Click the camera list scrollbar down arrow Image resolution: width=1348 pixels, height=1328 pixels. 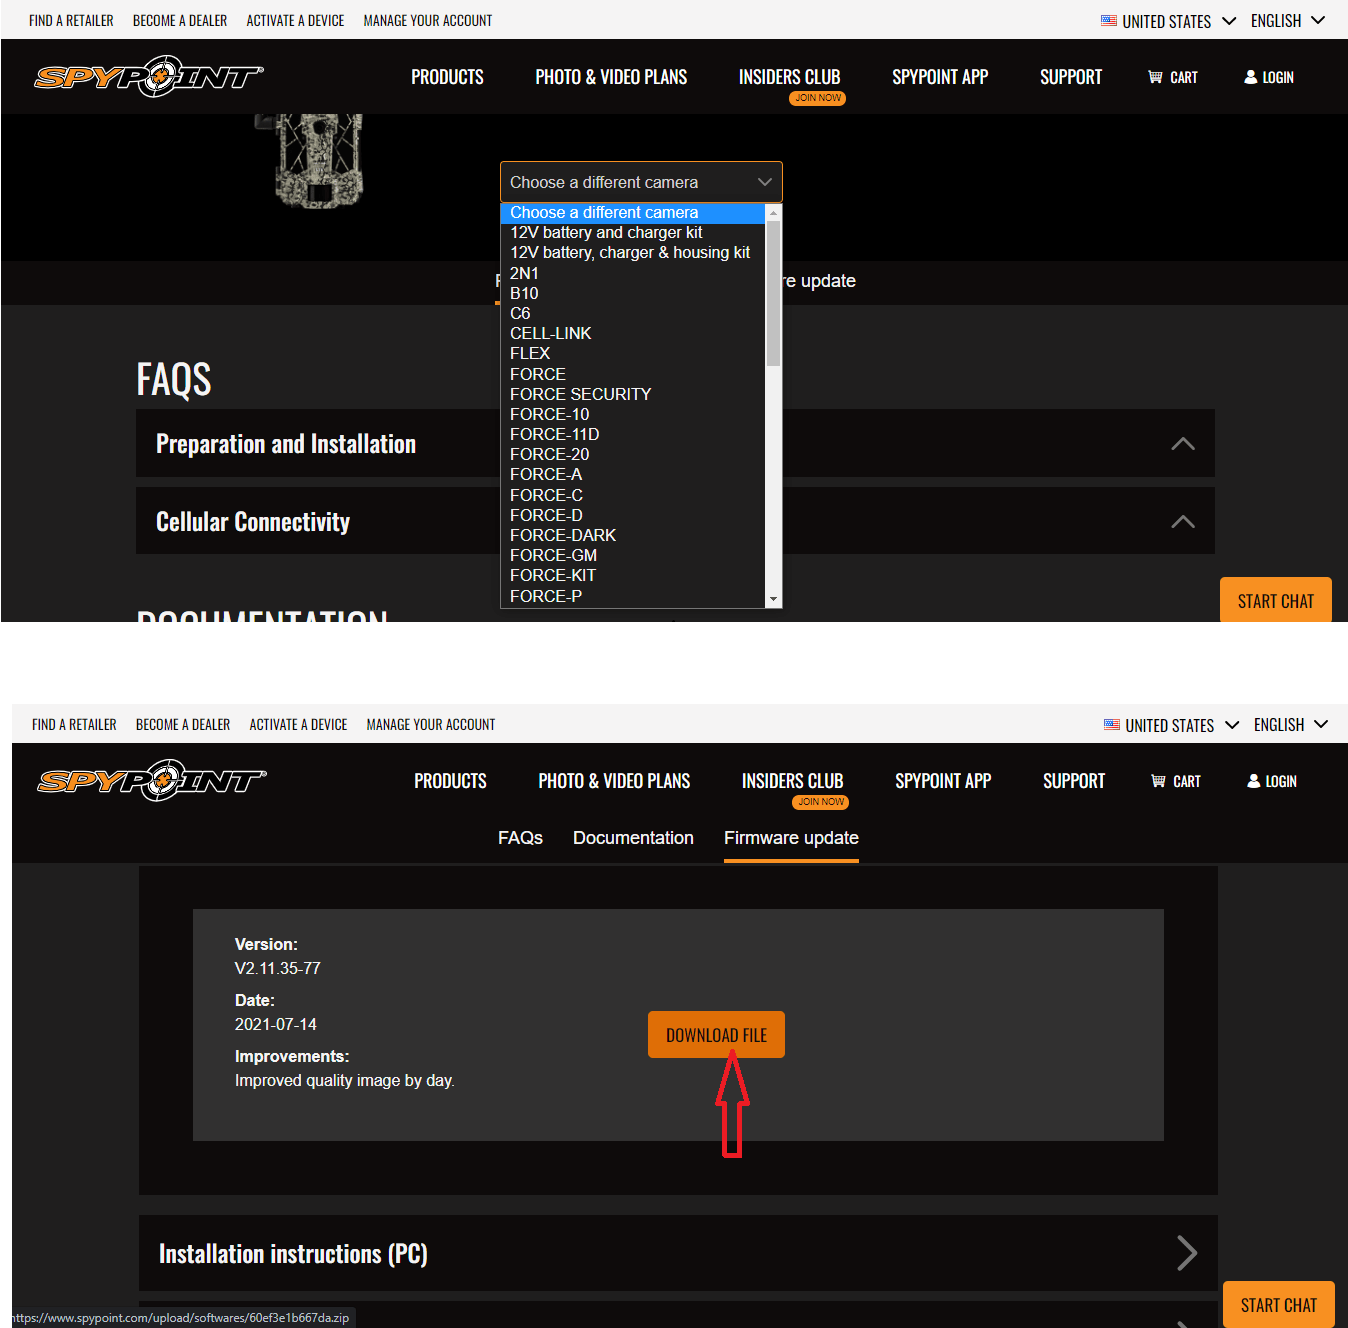[773, 599]
